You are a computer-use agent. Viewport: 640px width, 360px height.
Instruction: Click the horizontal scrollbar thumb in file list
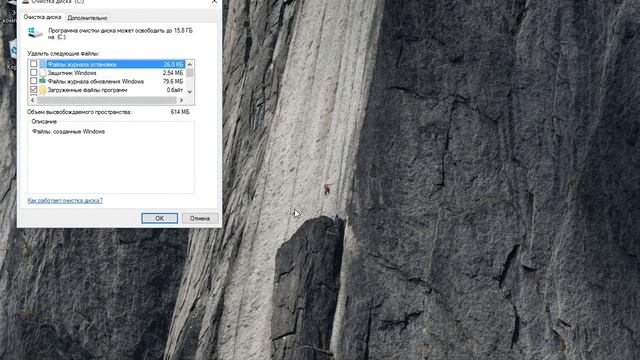click(x=107, y=100)
